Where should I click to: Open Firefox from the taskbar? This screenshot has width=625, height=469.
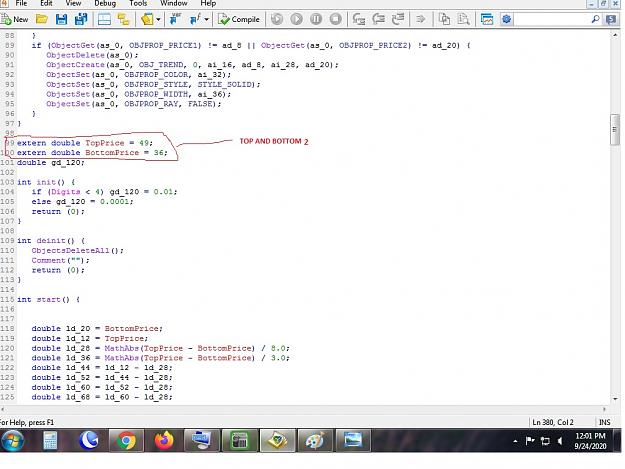164,441
